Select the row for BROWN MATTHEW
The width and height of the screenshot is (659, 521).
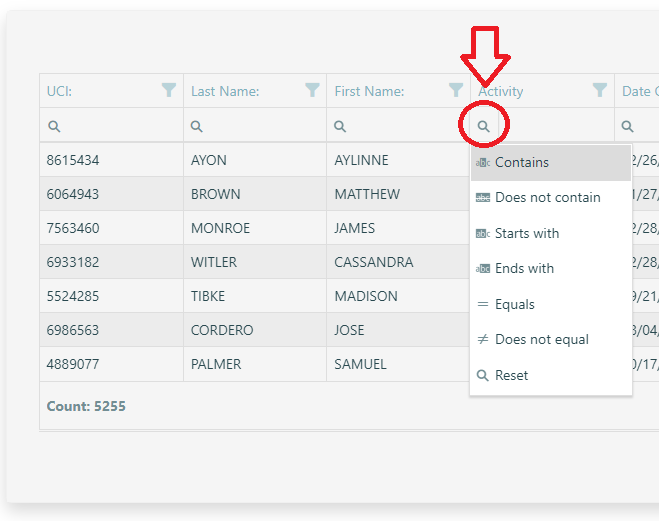[250, 194]
